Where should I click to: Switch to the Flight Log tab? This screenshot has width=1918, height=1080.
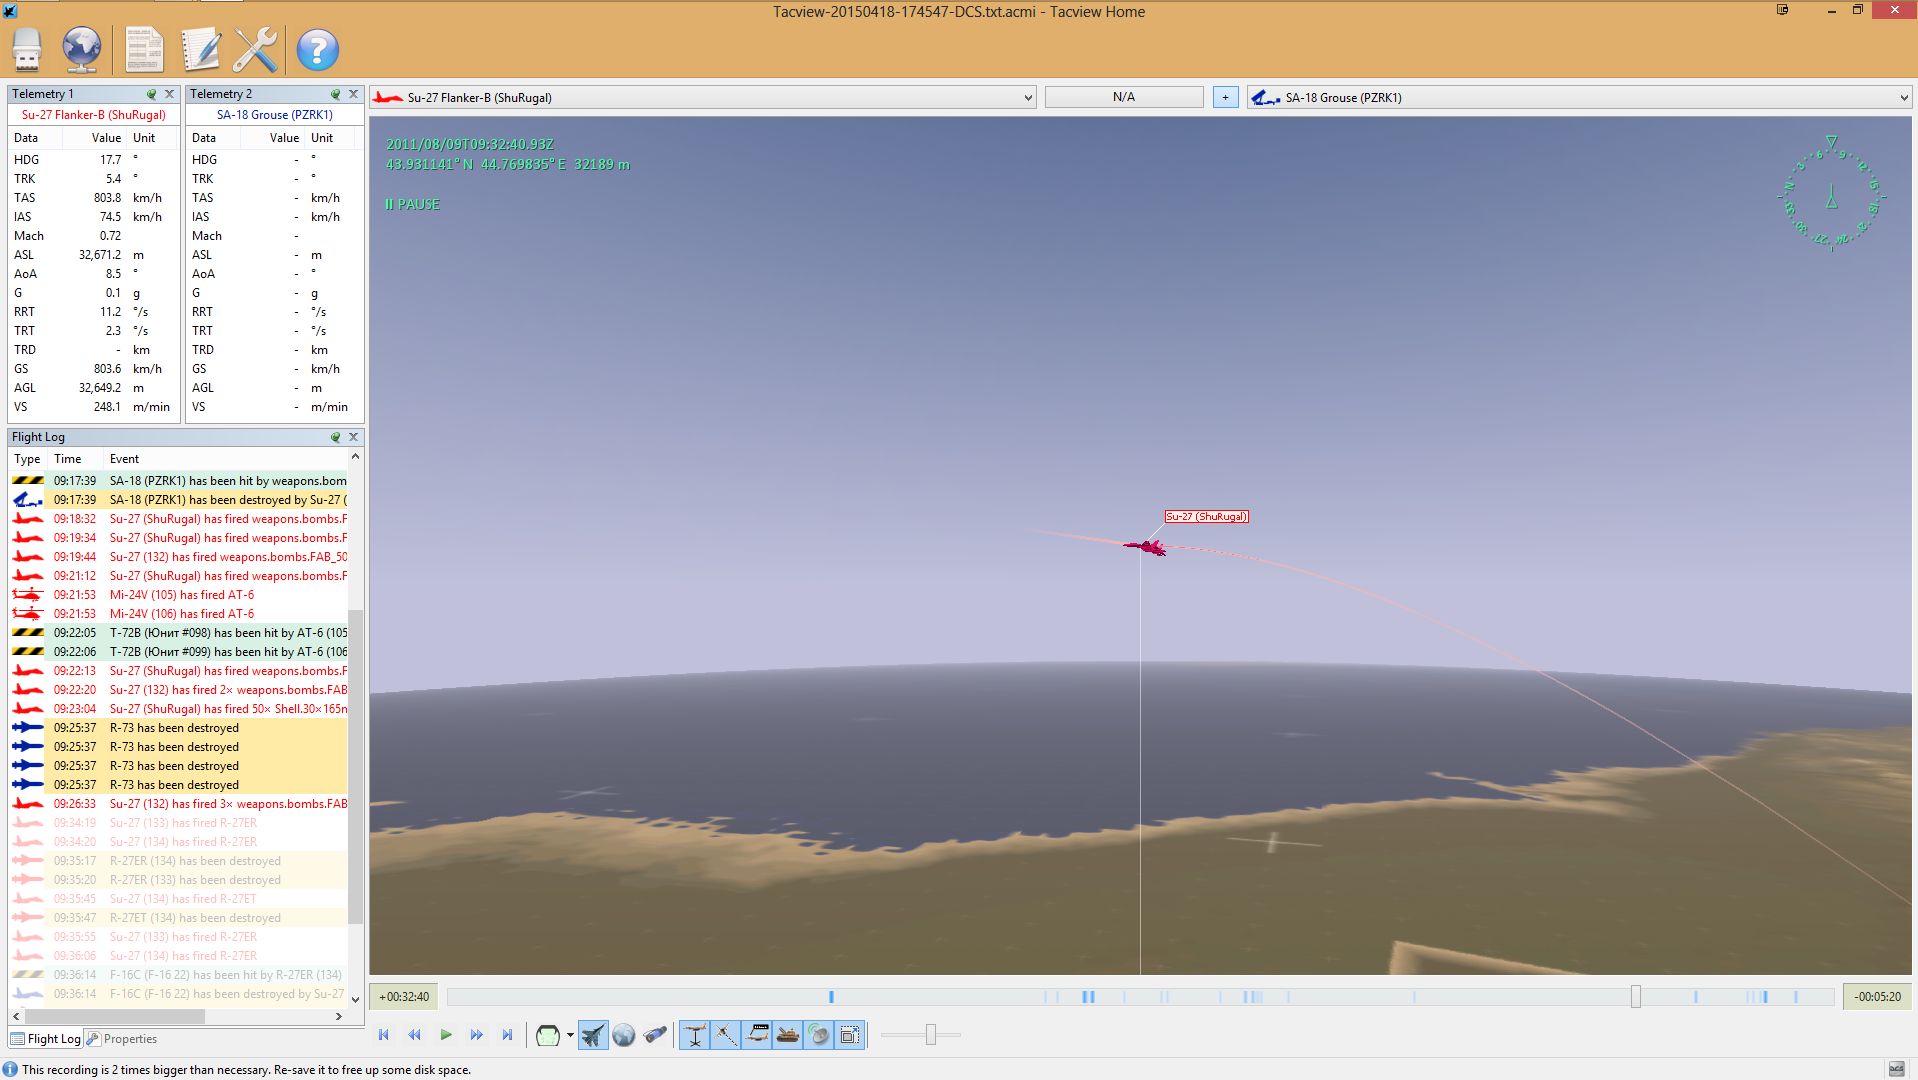pyautogui.click(x=46, y=1039)
